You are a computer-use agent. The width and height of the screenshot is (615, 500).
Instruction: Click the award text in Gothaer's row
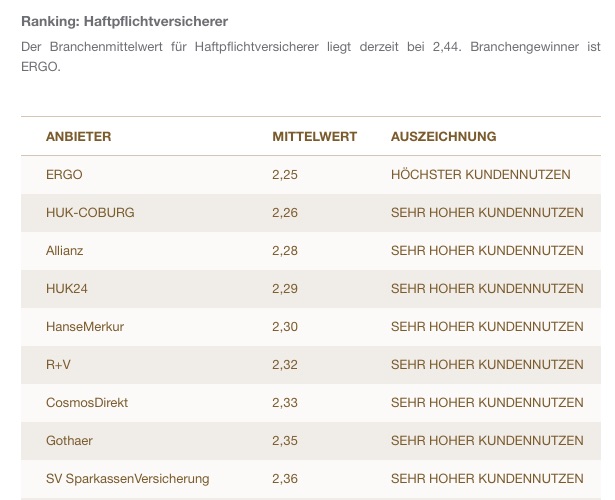pos(486,441)
